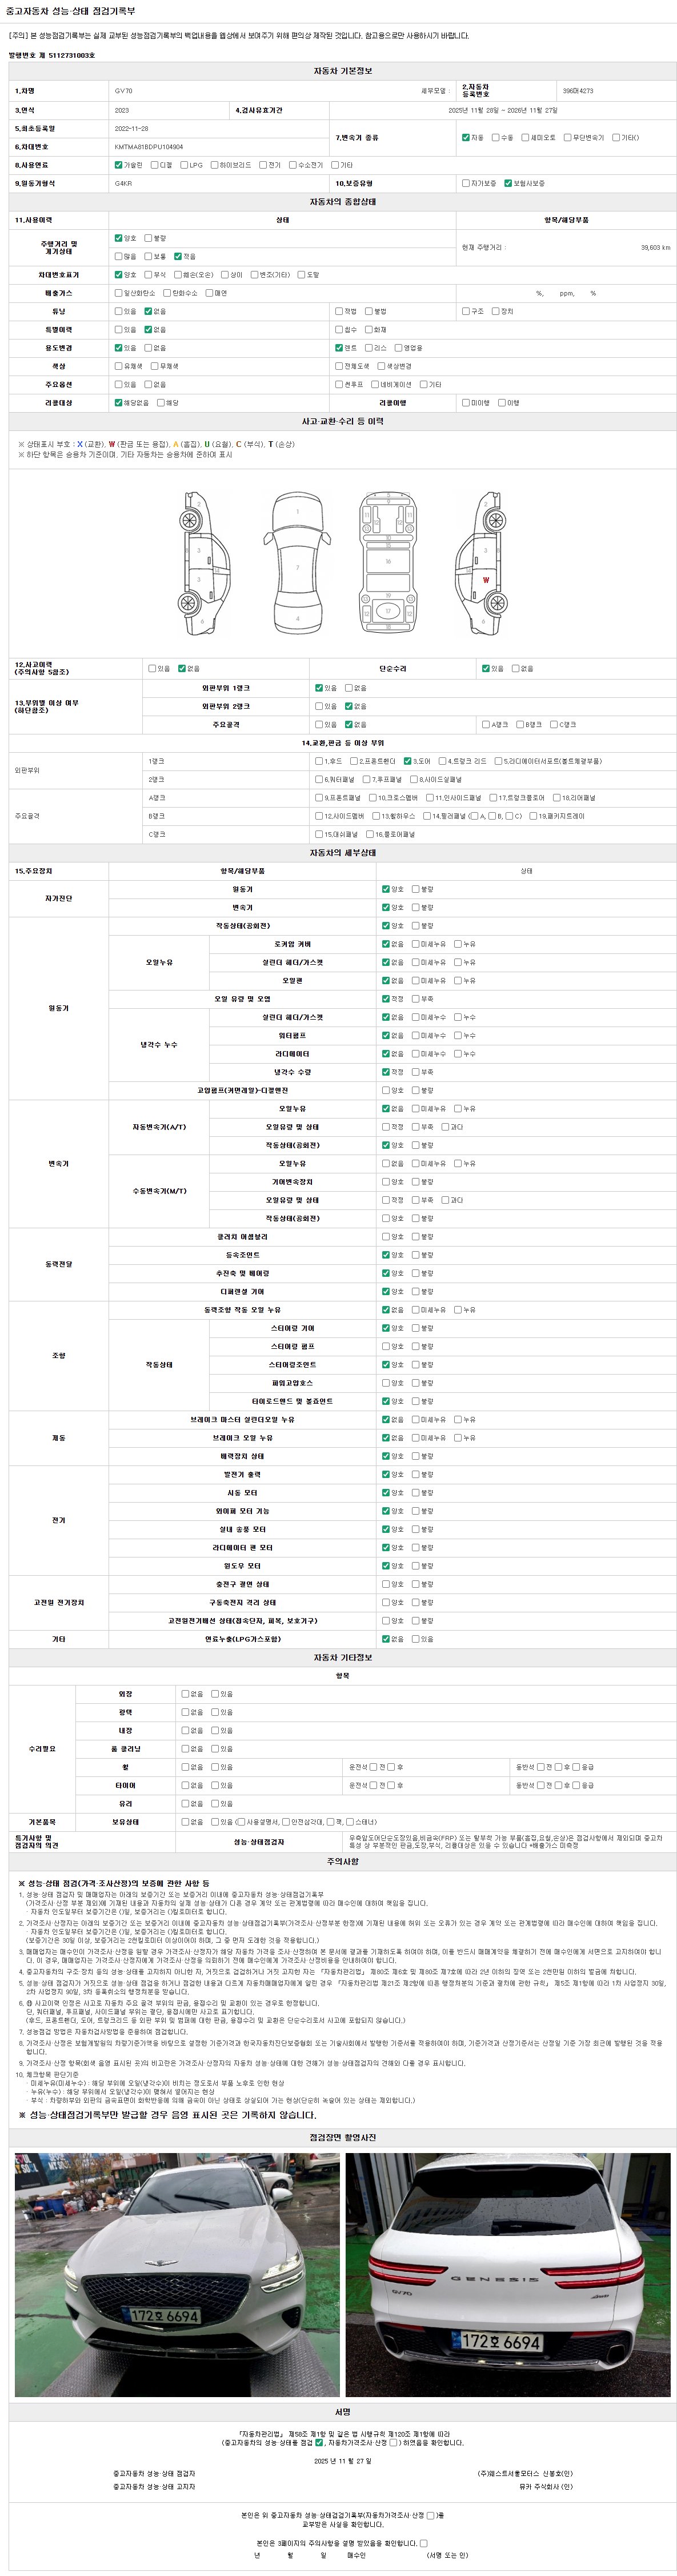This screenshot has height=2576, width=677.
Task: Check the 썬루프 main option checkbox
Action: pyautogui.click(x=339, y=384)
